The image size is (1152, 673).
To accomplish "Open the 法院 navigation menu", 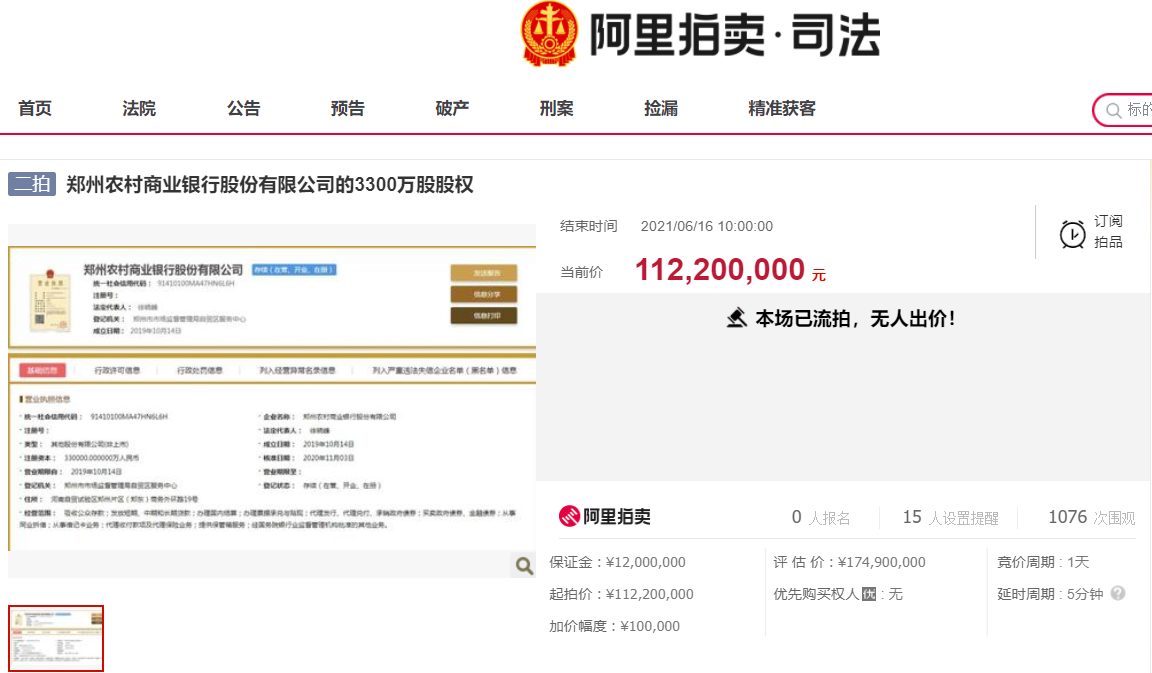I will pyautogui.click(x=138, y=109).
